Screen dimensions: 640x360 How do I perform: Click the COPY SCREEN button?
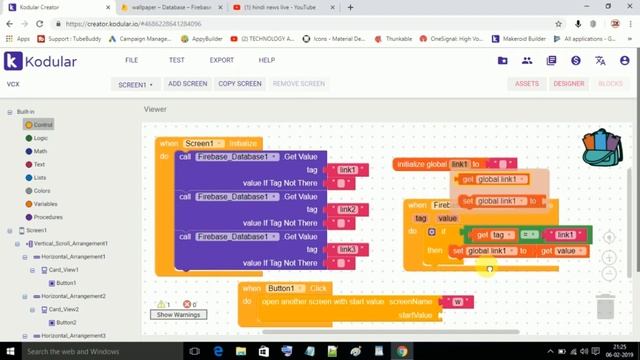pos(240,84)
